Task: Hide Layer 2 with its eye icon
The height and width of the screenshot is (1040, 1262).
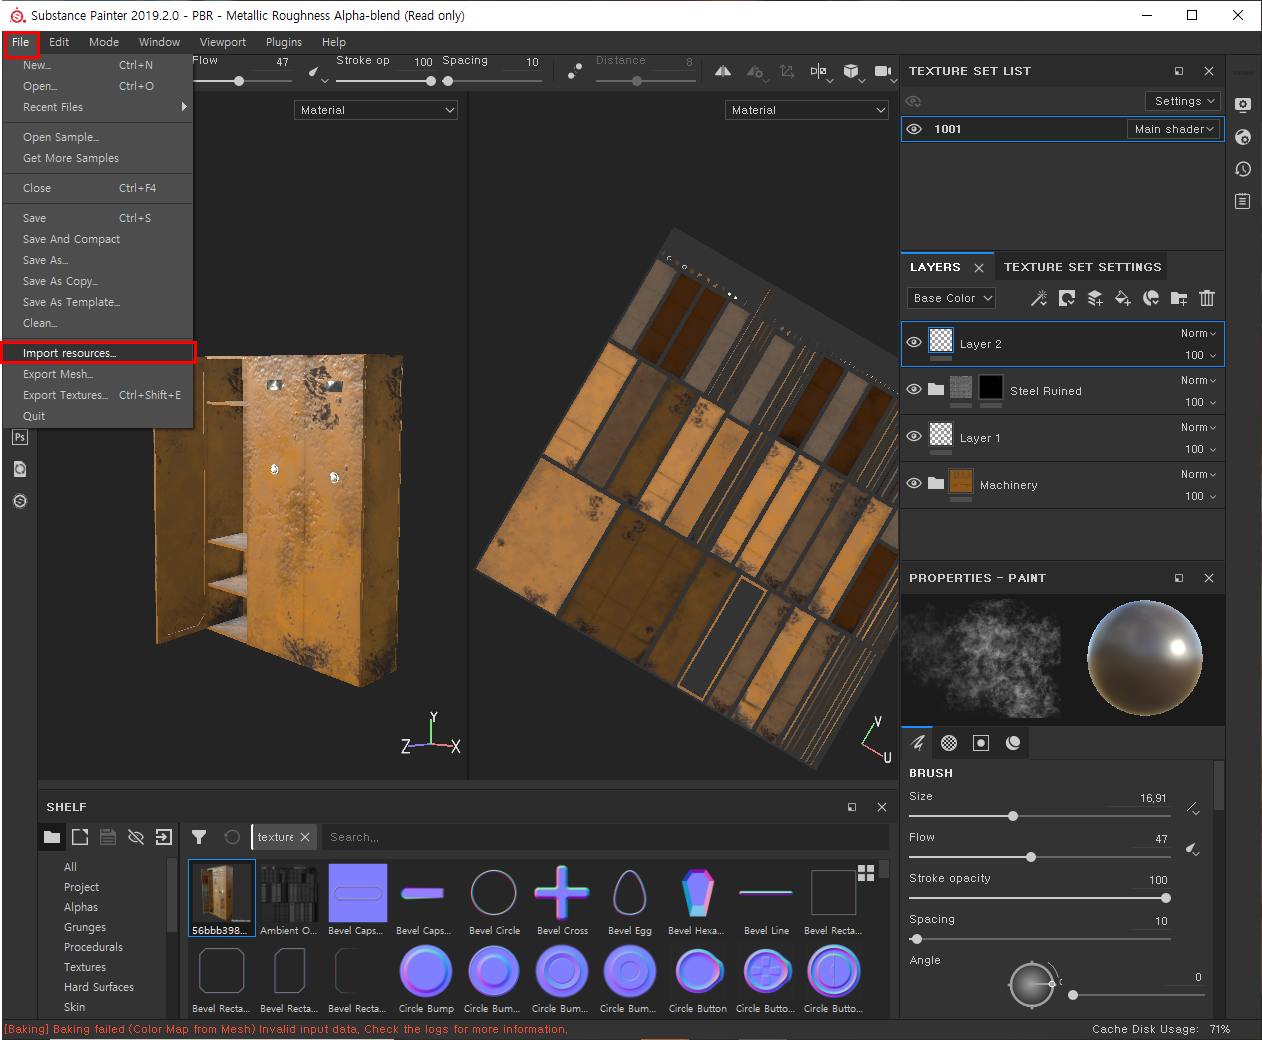Action: 914,342
